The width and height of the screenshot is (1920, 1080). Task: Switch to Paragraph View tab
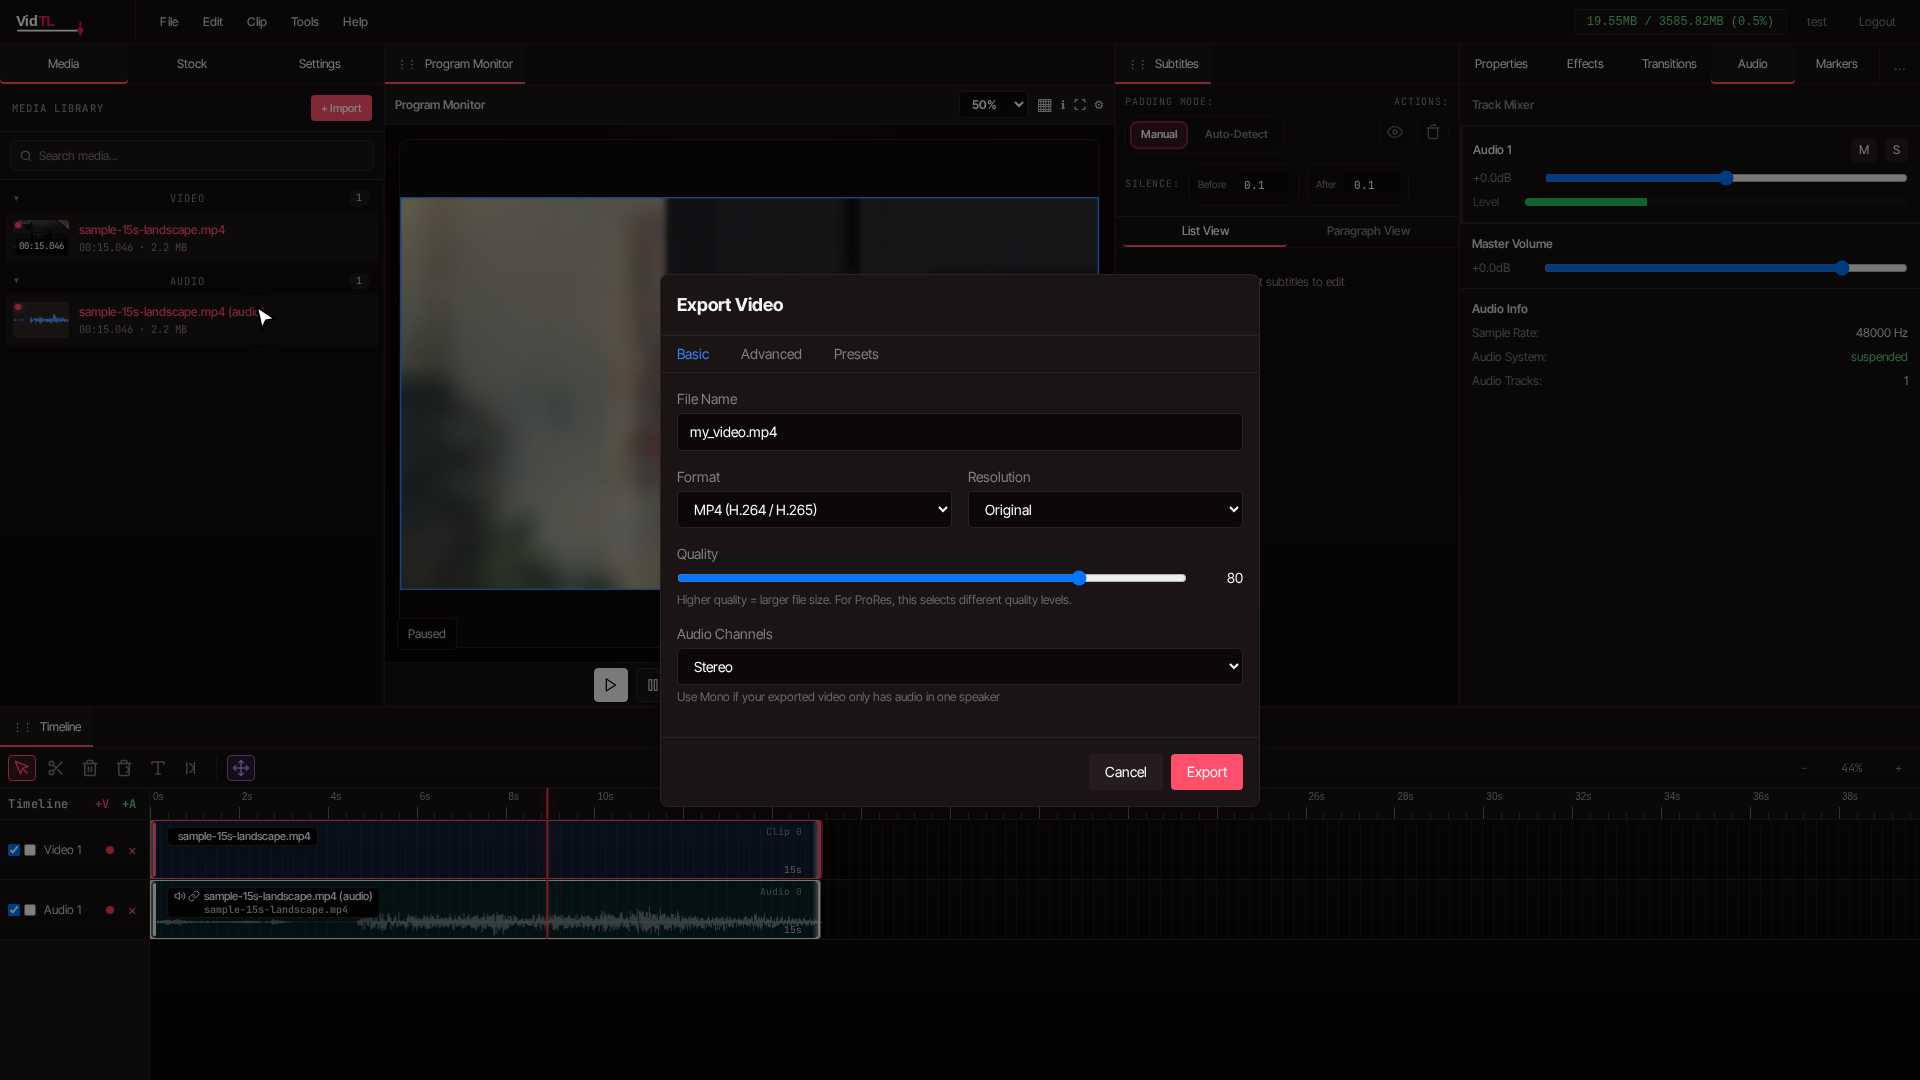[x=1368, y=231]
